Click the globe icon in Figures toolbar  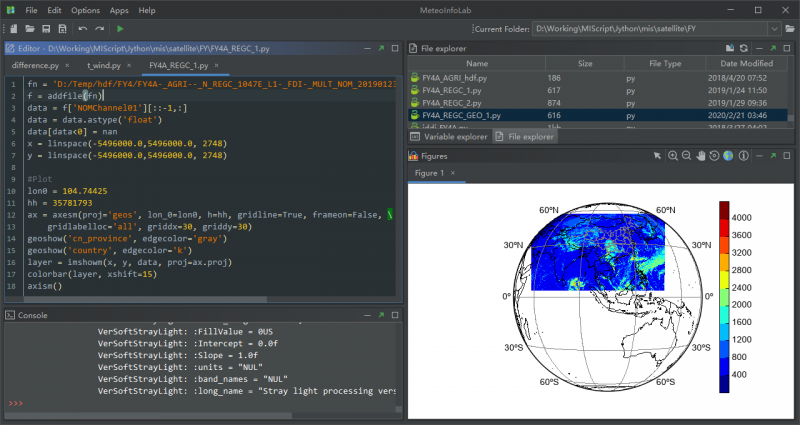(x=728, y=156)
